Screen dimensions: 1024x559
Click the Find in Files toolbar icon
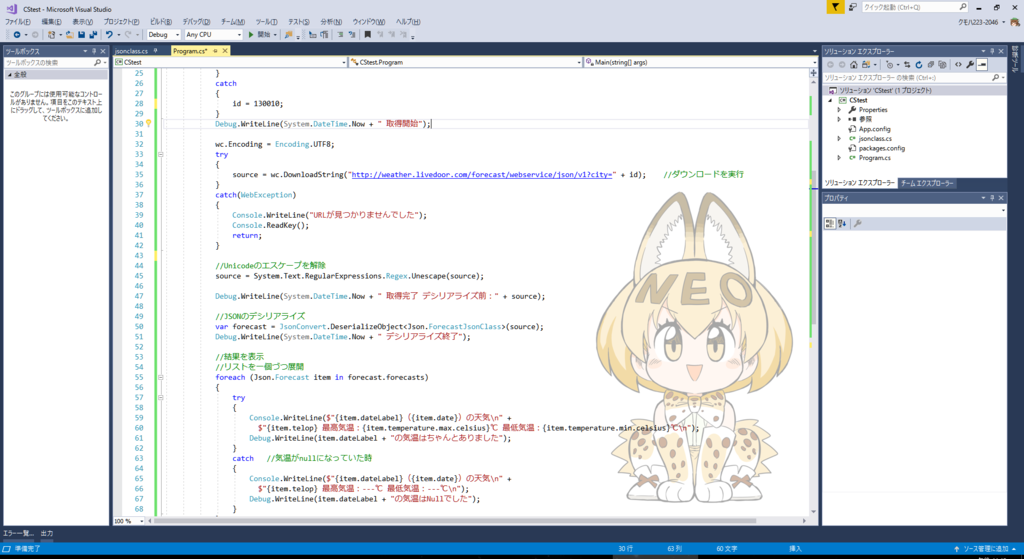click(x=288, y=35)
